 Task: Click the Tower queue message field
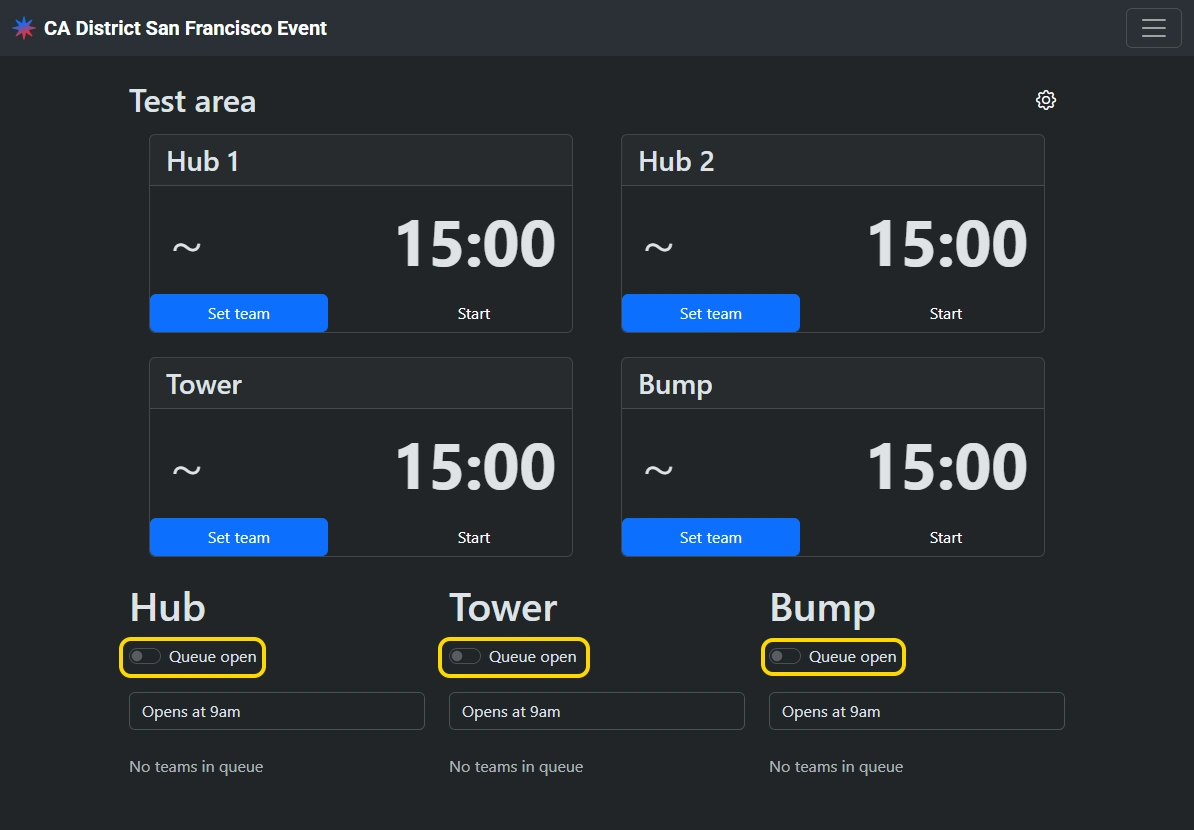coord(597,711)
